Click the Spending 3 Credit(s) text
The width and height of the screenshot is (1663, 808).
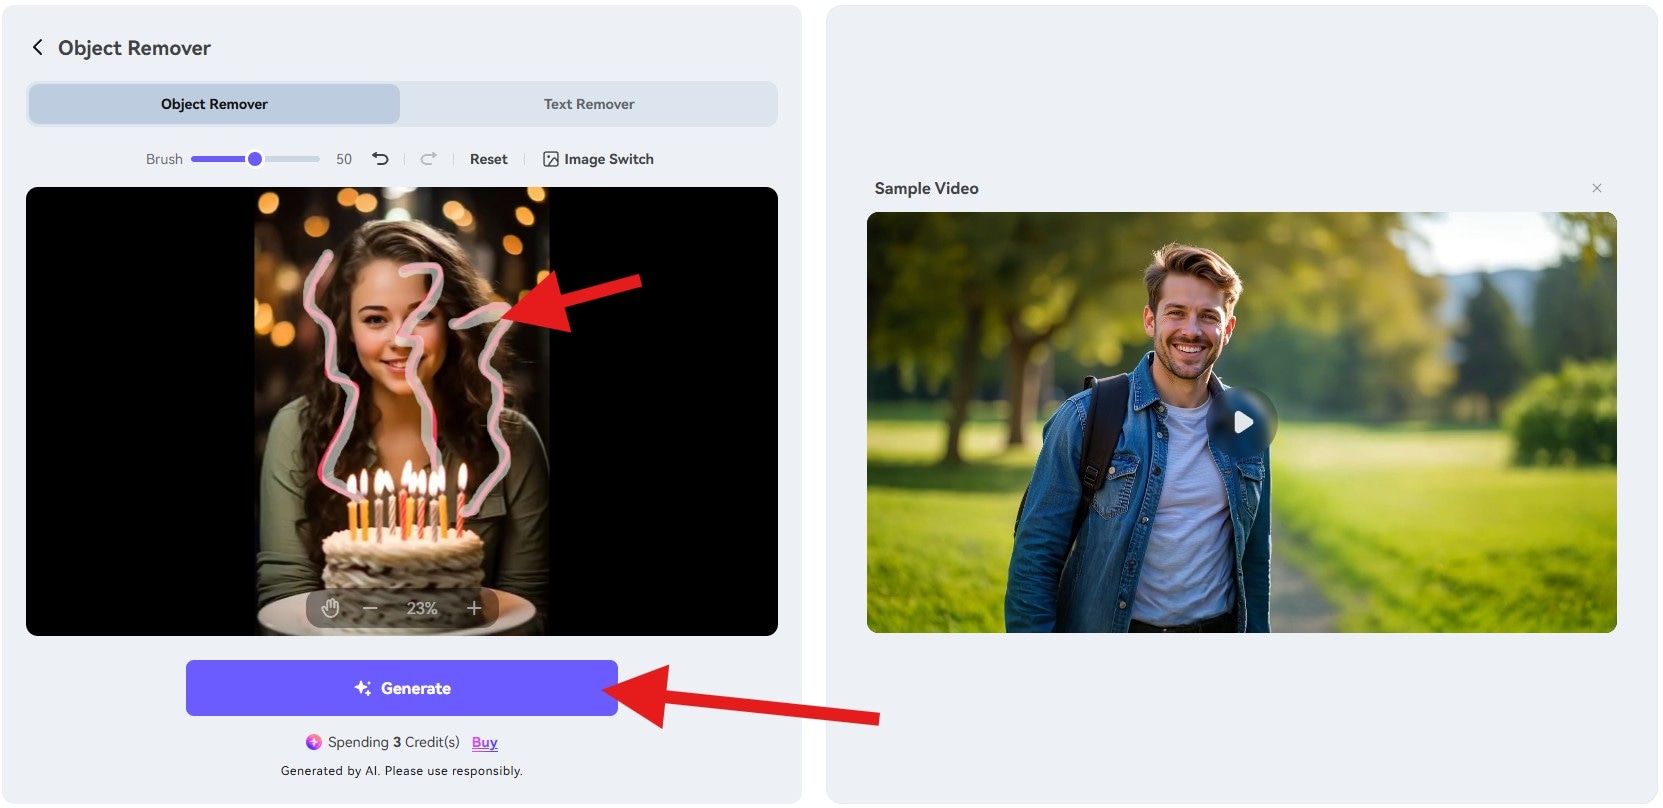pyautogui.click(x=394, y=742)
